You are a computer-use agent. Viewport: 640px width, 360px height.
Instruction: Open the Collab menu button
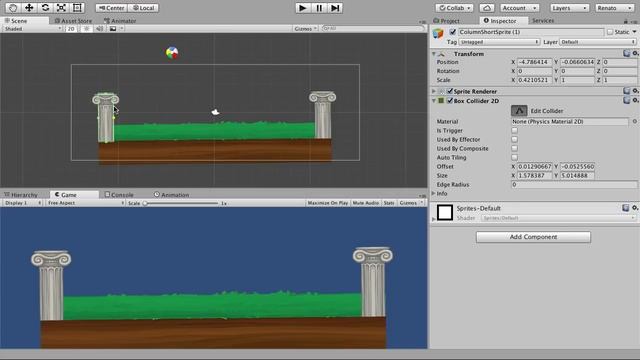pyautogui.click(x=454, y=8)
